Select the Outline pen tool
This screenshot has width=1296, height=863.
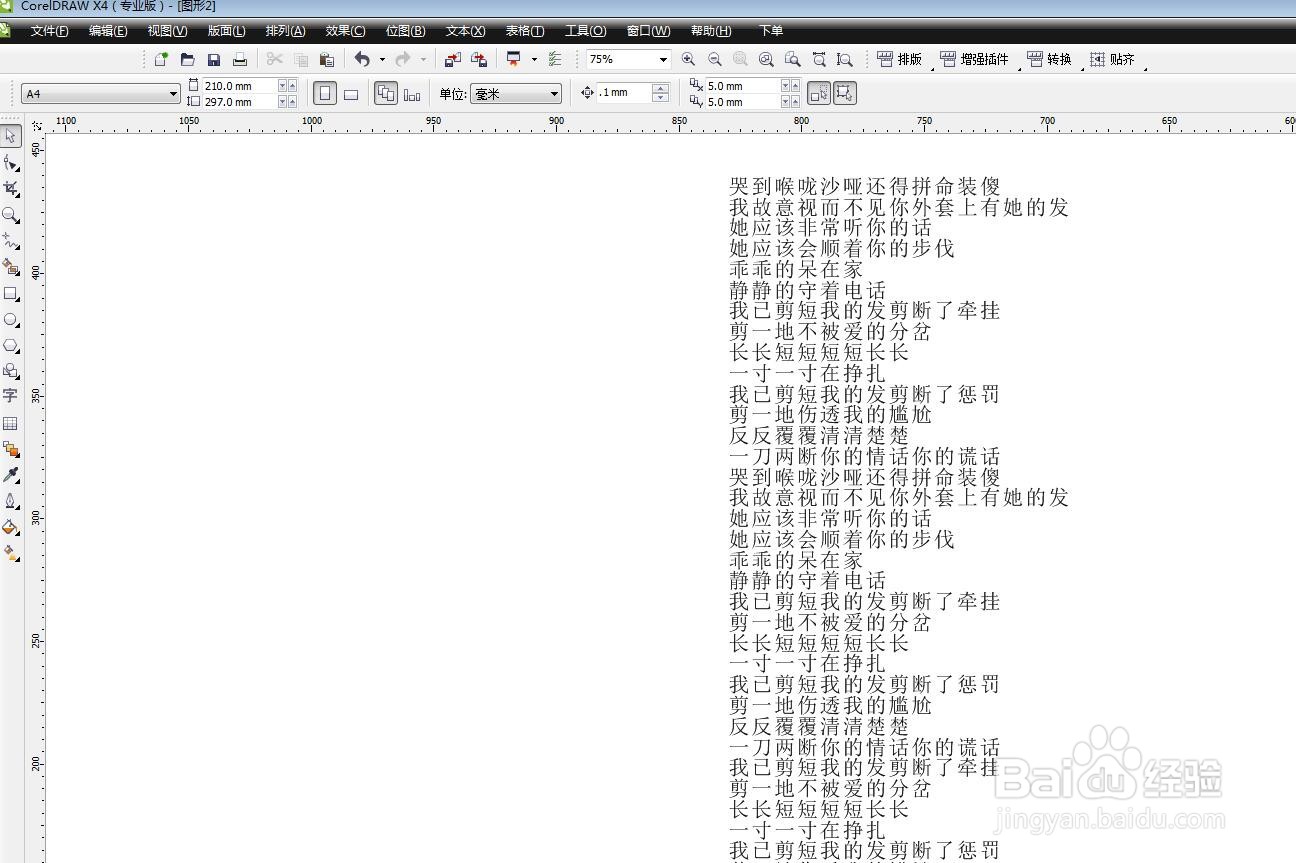click(x=11, y=501)
